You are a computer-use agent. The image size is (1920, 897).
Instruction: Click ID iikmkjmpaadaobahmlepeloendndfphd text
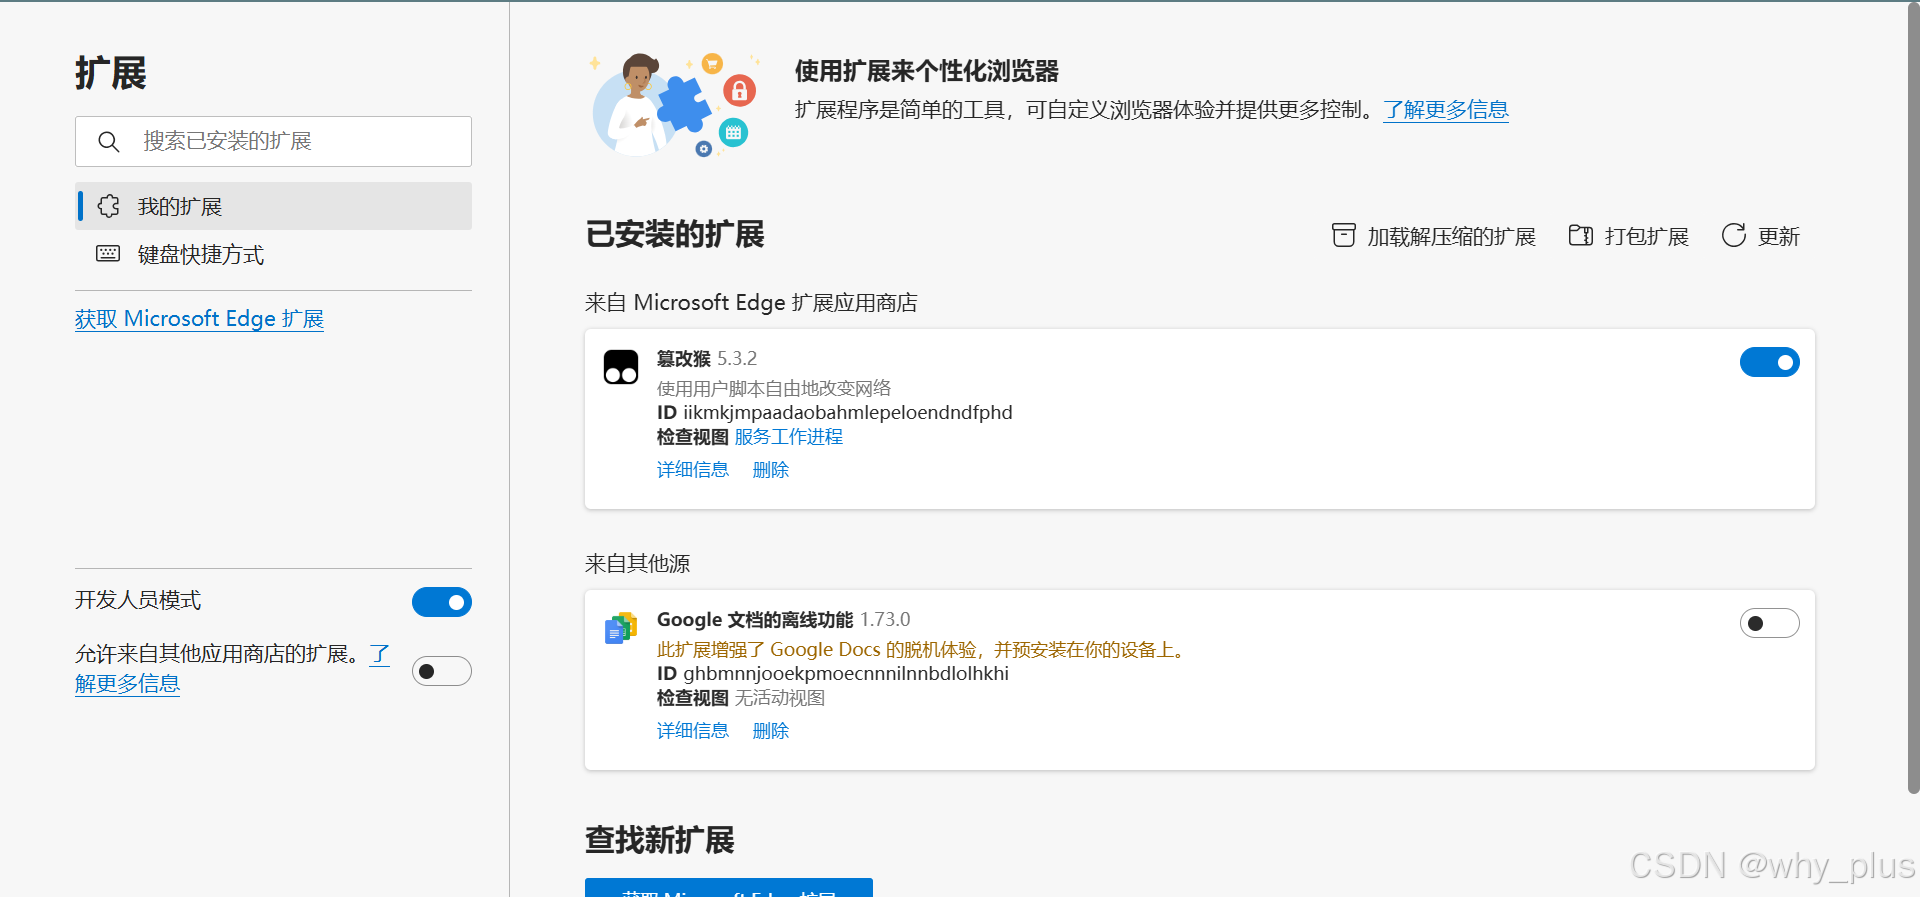[x=834, y=412]
